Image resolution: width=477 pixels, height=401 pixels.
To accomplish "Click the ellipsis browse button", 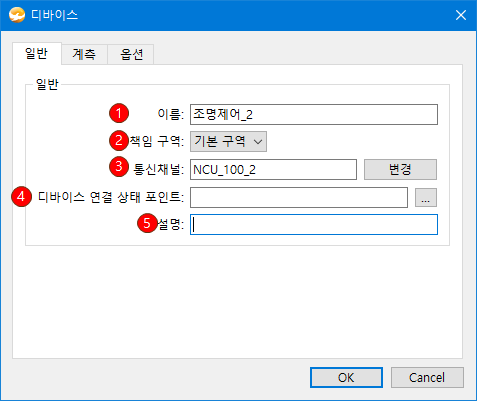I will (x=426, y=198).
